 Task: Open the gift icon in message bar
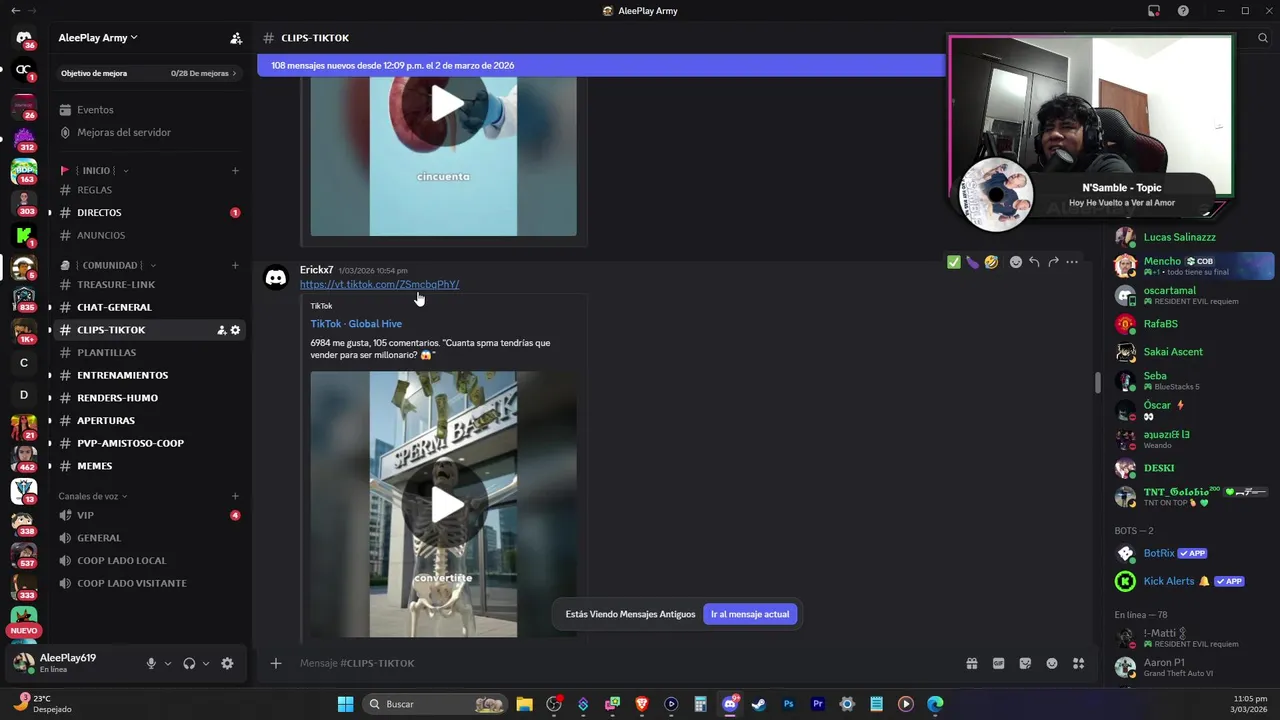click(x=971, y=663)
